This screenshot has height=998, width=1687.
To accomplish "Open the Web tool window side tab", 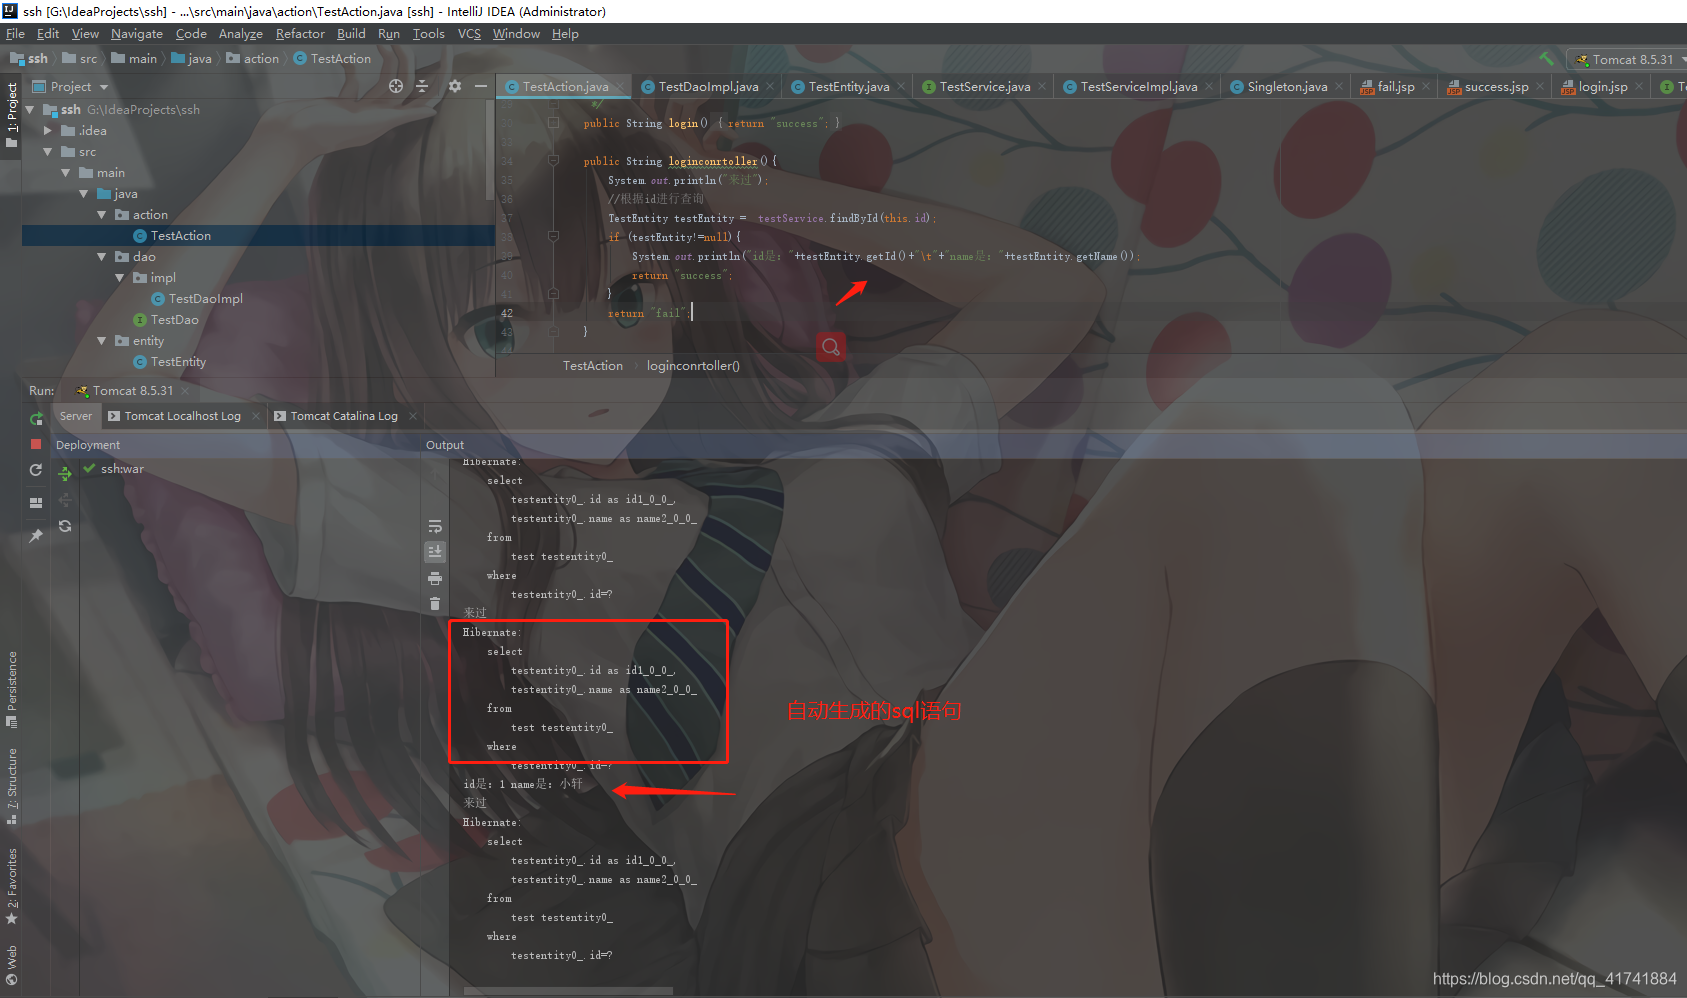I will click(11, 965).
